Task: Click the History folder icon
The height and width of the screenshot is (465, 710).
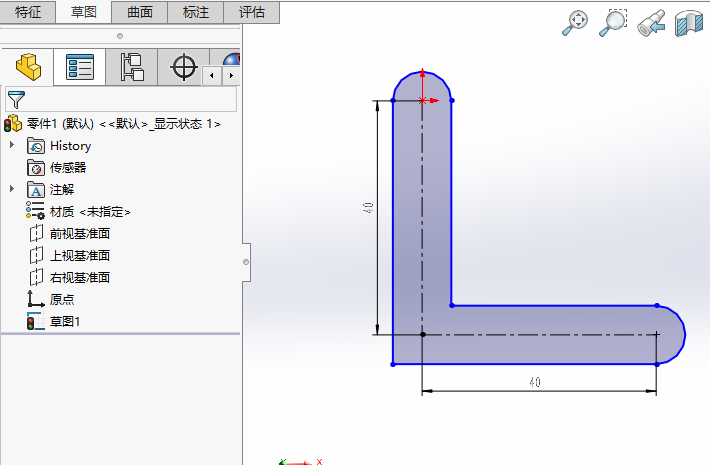Action: click(36, 146)
